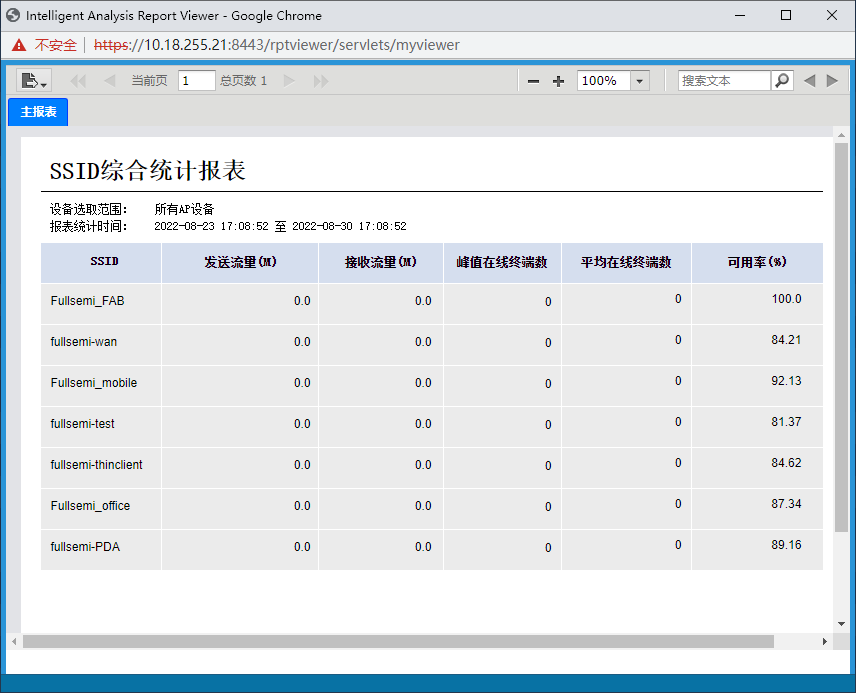Click the horizontal scrollbar thumb
The image size is (856, 693).
tap(398, 641)
